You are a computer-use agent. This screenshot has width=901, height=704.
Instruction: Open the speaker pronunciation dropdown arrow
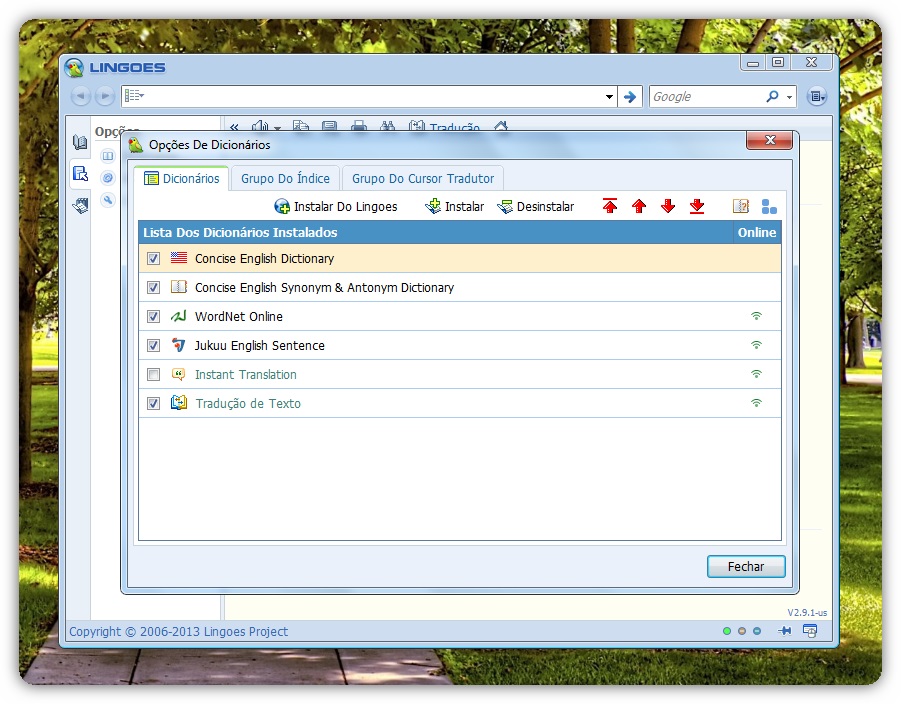278,128
